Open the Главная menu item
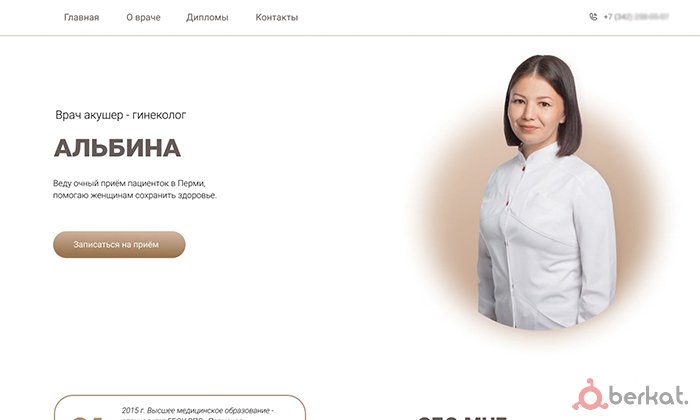The width and height of the screenshot is (700, 420). click(x=81, y=17)
